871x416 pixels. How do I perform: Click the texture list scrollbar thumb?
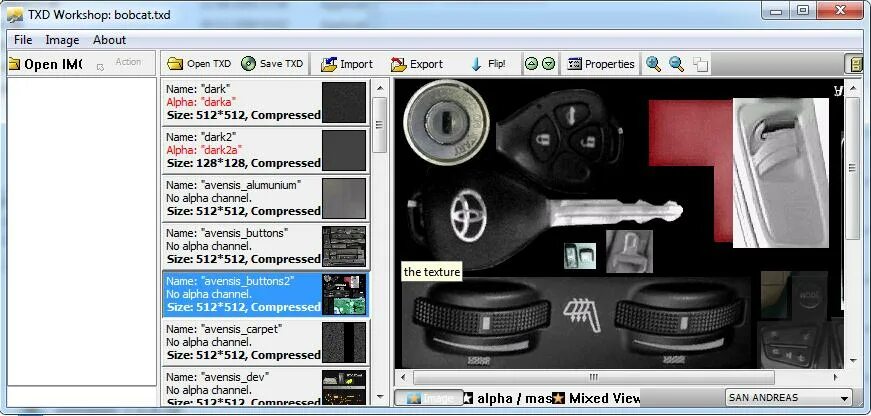click(x=380, y=125)
